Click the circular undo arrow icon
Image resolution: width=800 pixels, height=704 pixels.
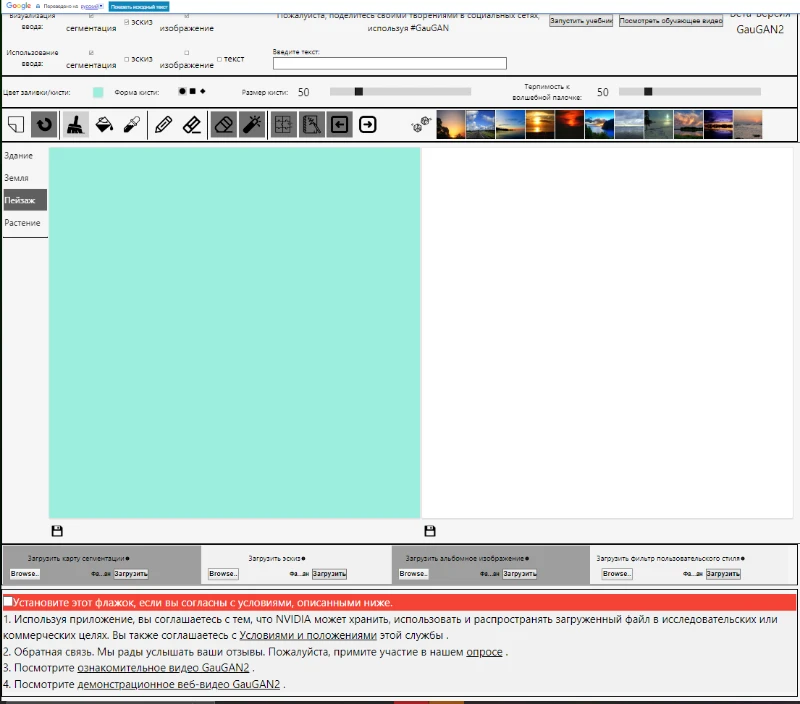tap(44, 124)
